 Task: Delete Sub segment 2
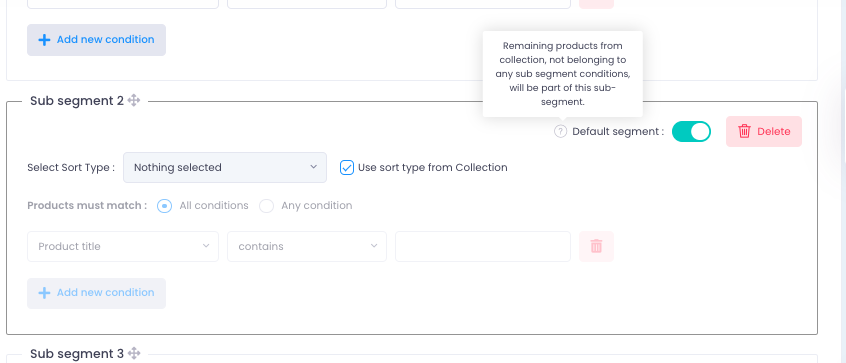click(763, 131)
